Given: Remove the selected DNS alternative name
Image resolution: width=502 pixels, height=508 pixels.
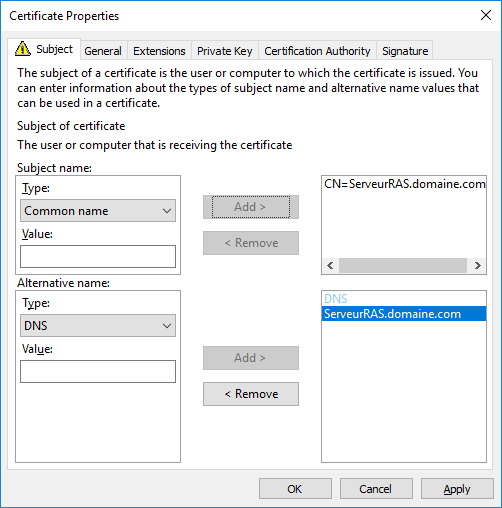Looking at the screenshot, I should click(251, 394).
